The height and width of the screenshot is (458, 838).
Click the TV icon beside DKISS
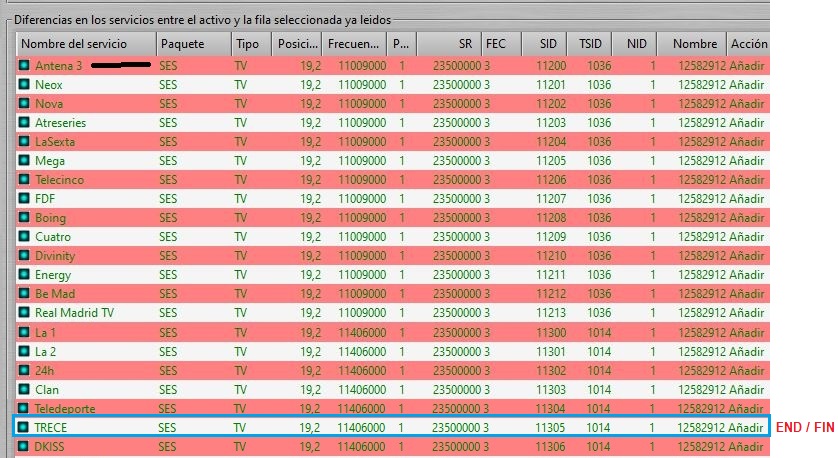pos(23,446)
